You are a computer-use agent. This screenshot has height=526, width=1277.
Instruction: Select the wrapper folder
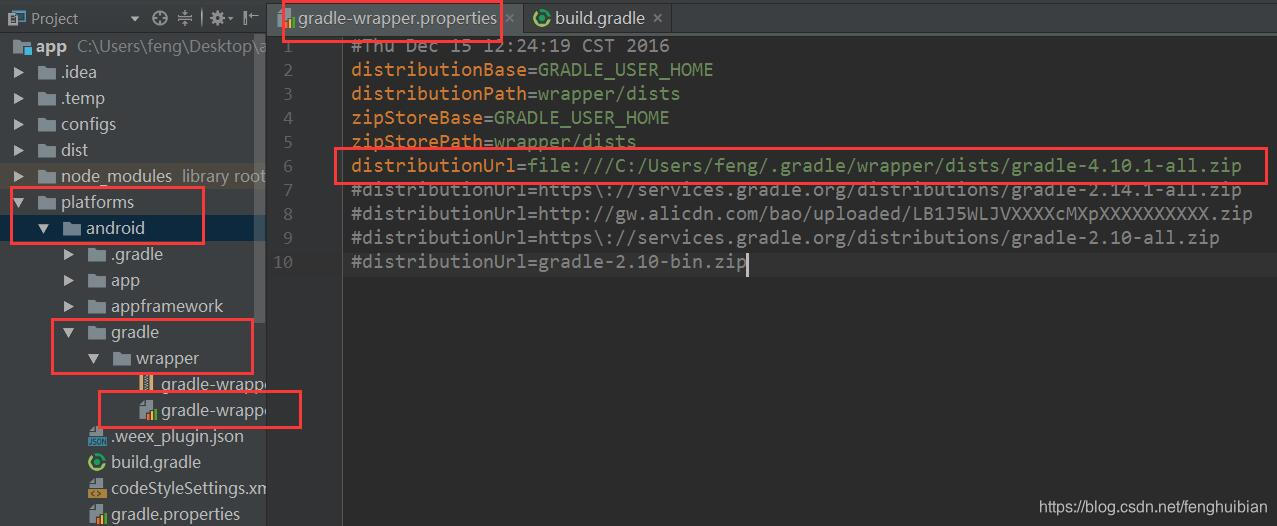pos(134,358)
